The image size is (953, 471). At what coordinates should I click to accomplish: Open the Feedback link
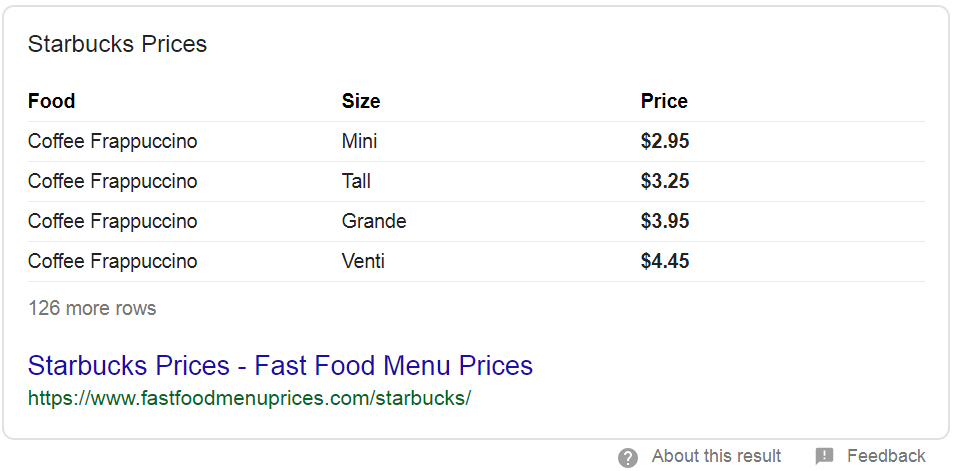886,456
